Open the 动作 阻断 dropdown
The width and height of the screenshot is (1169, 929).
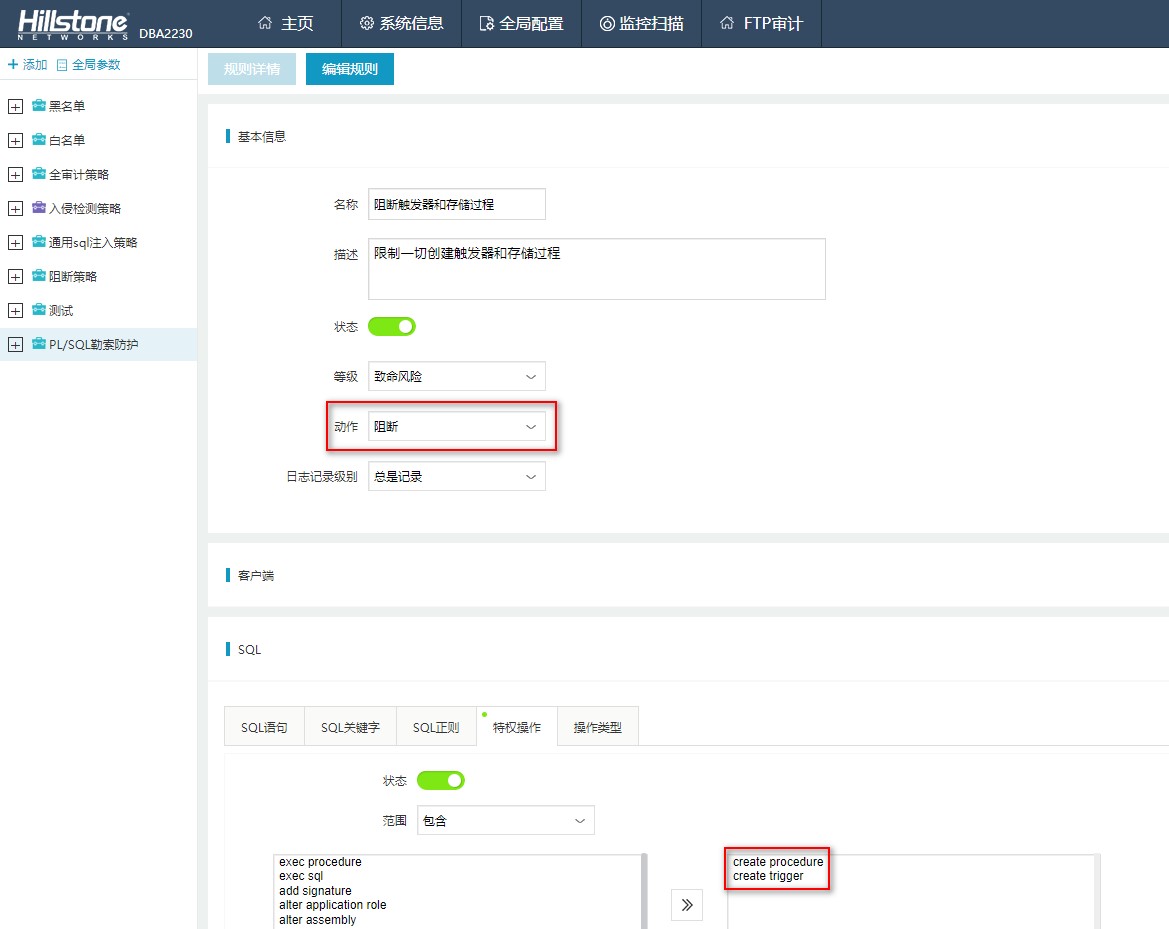[x=456, y=426]
